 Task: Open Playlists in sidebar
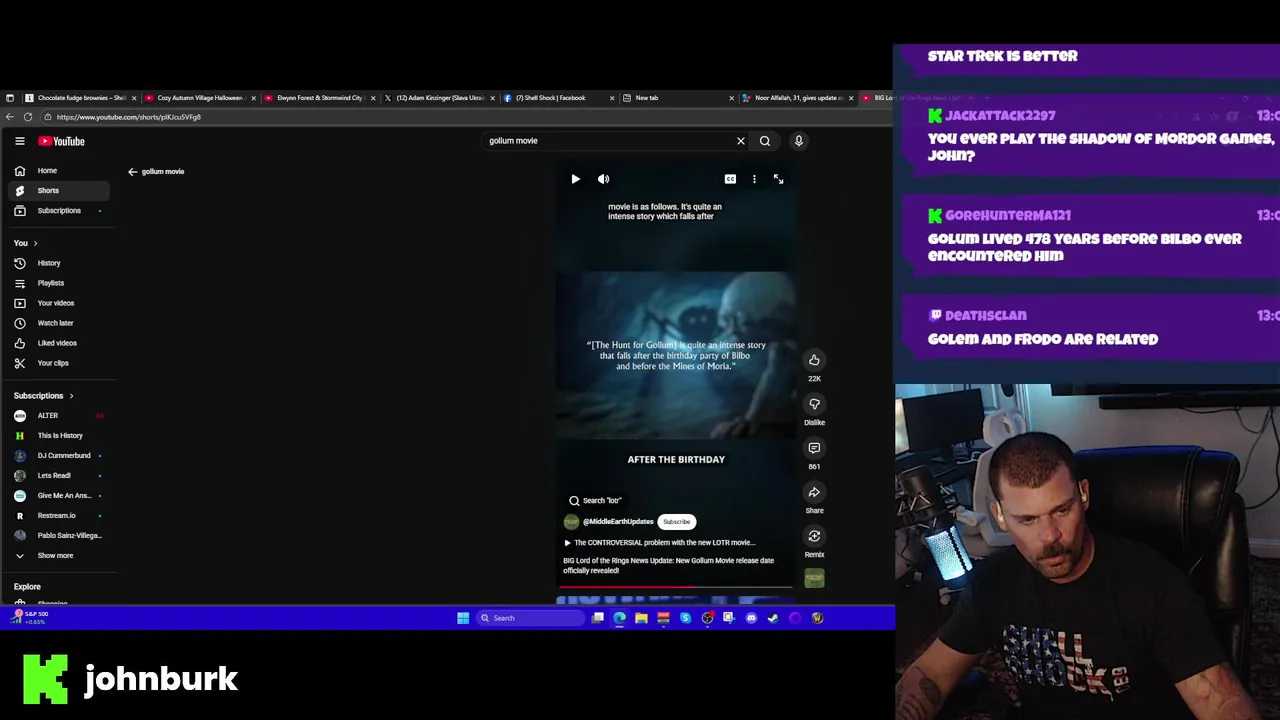[x=58, y=283]
